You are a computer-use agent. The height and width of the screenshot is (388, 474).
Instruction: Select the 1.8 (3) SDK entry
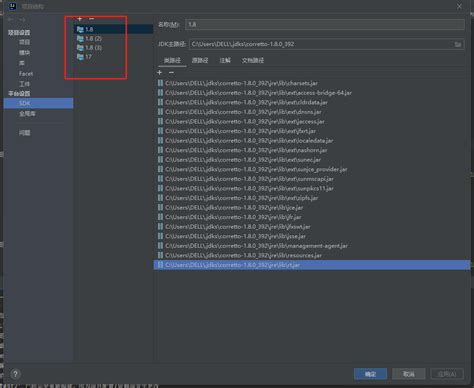point(113,48)
